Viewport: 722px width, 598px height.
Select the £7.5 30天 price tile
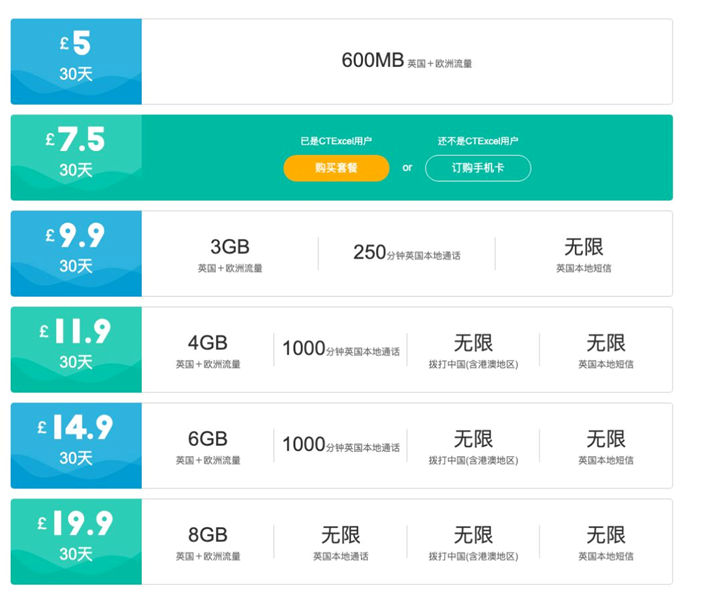pyautogui.click(x=76, y=157)
